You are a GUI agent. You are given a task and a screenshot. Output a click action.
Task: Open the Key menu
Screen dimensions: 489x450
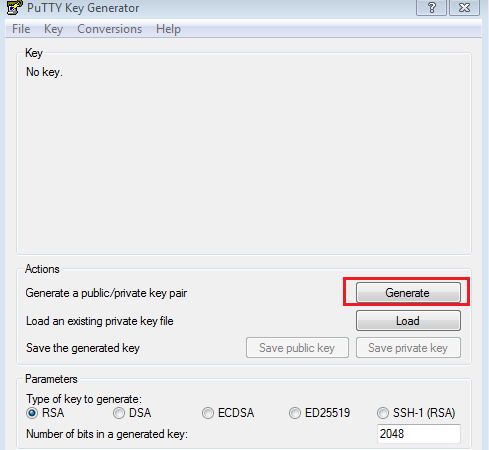click(x=53, y=29)
